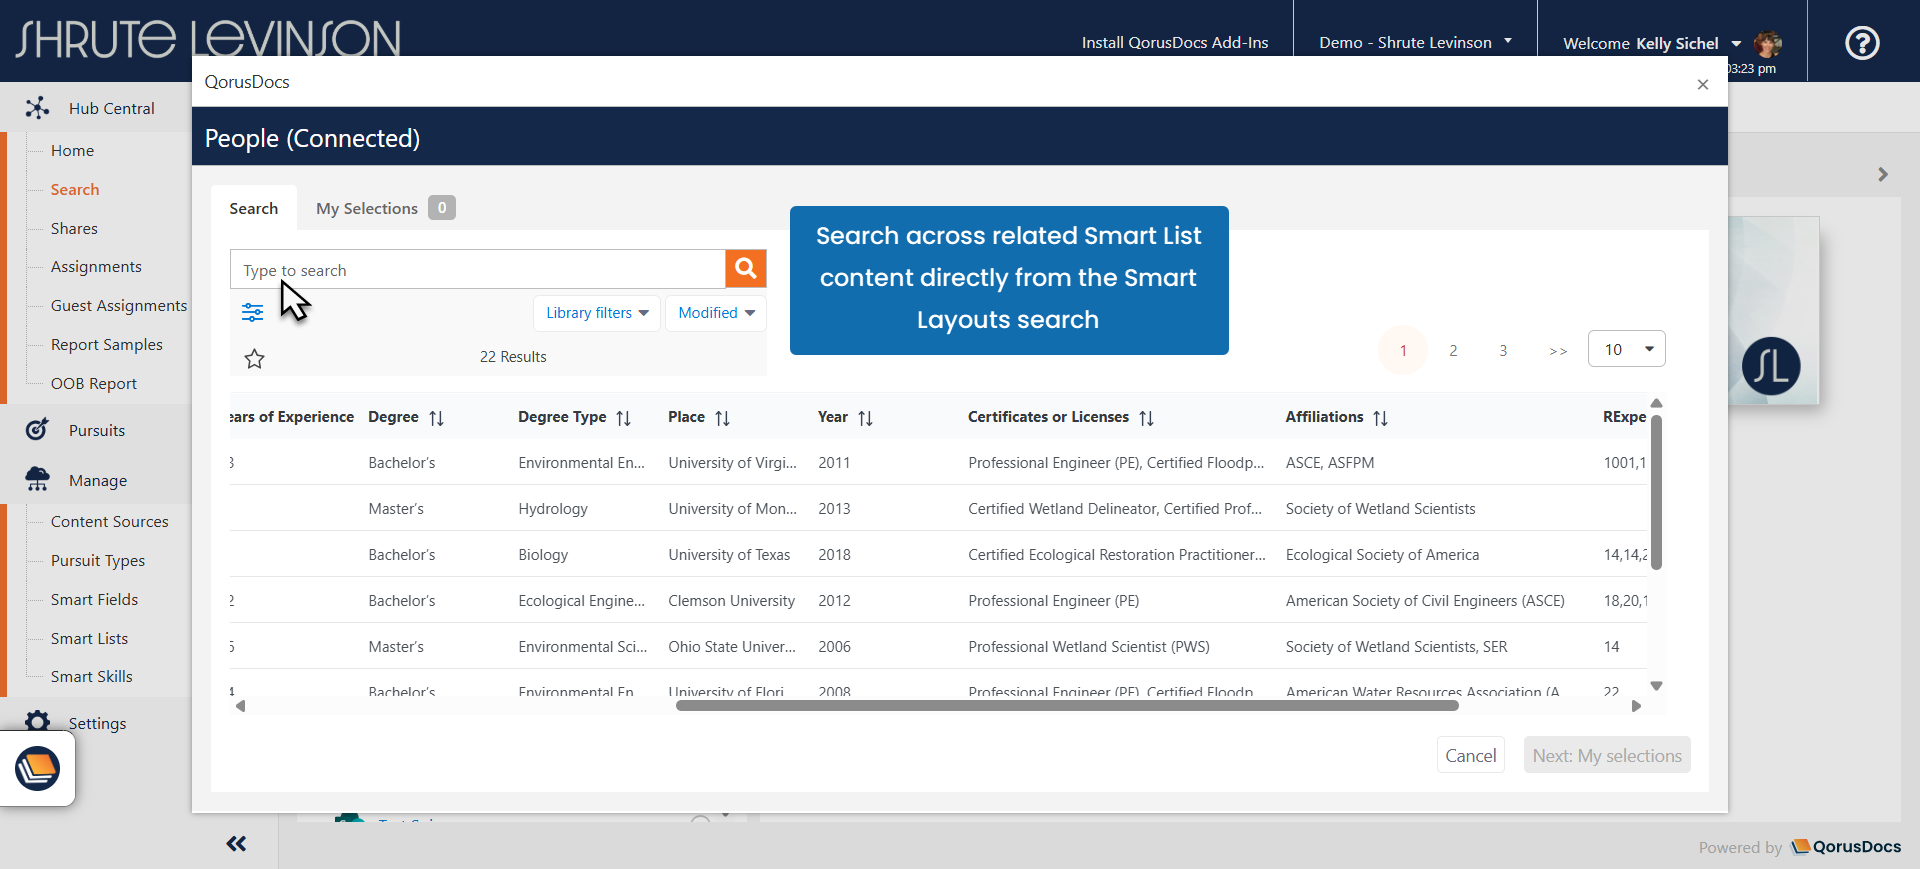Screen dimensions: 1920x869
Task: Click Kelly Sichel's profile avatar
Action: pyautogui.click(x=1767, y=43)
